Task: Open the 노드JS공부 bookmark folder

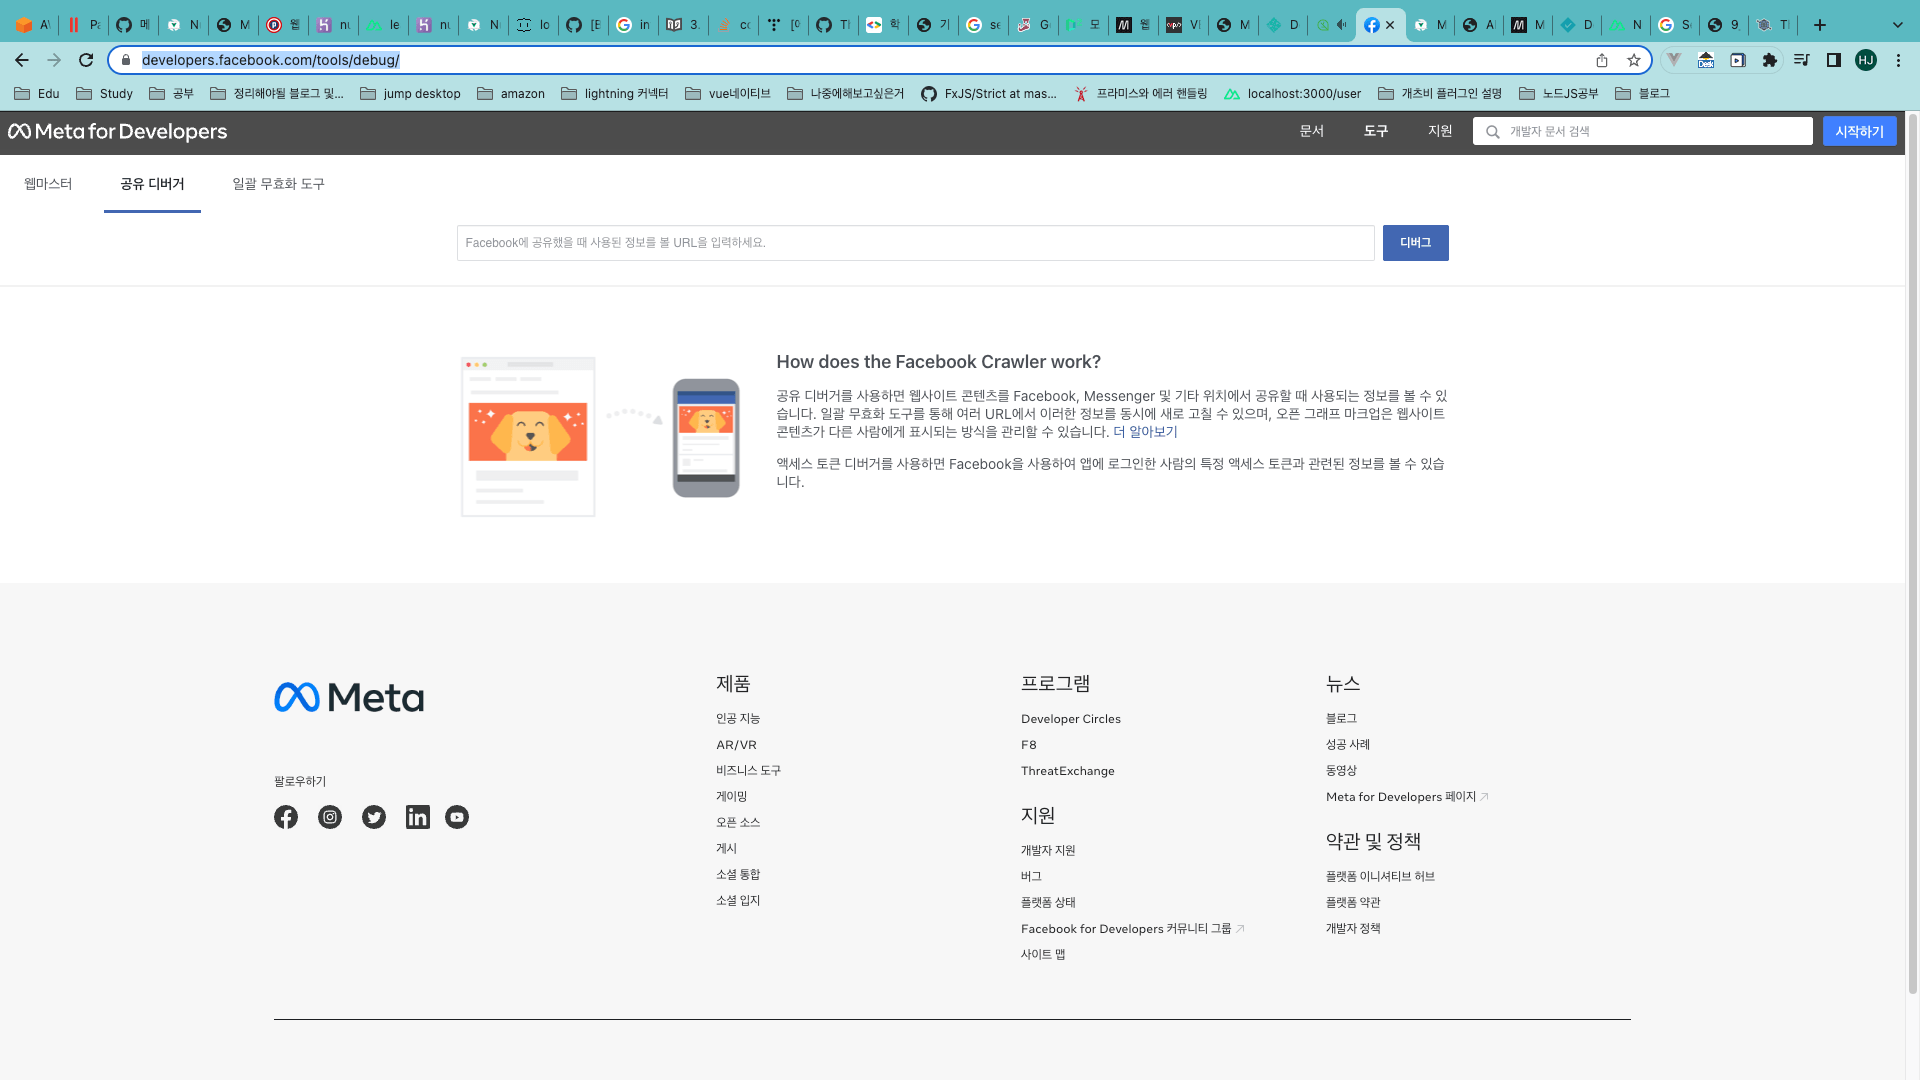Action: (1558, 94)
